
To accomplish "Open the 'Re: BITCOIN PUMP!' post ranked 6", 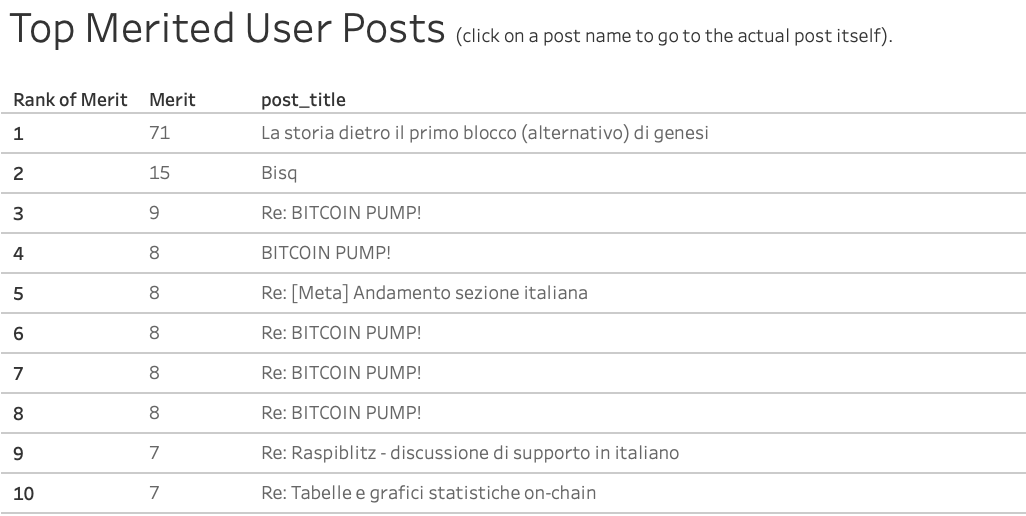I will click(x=341, y=333).
